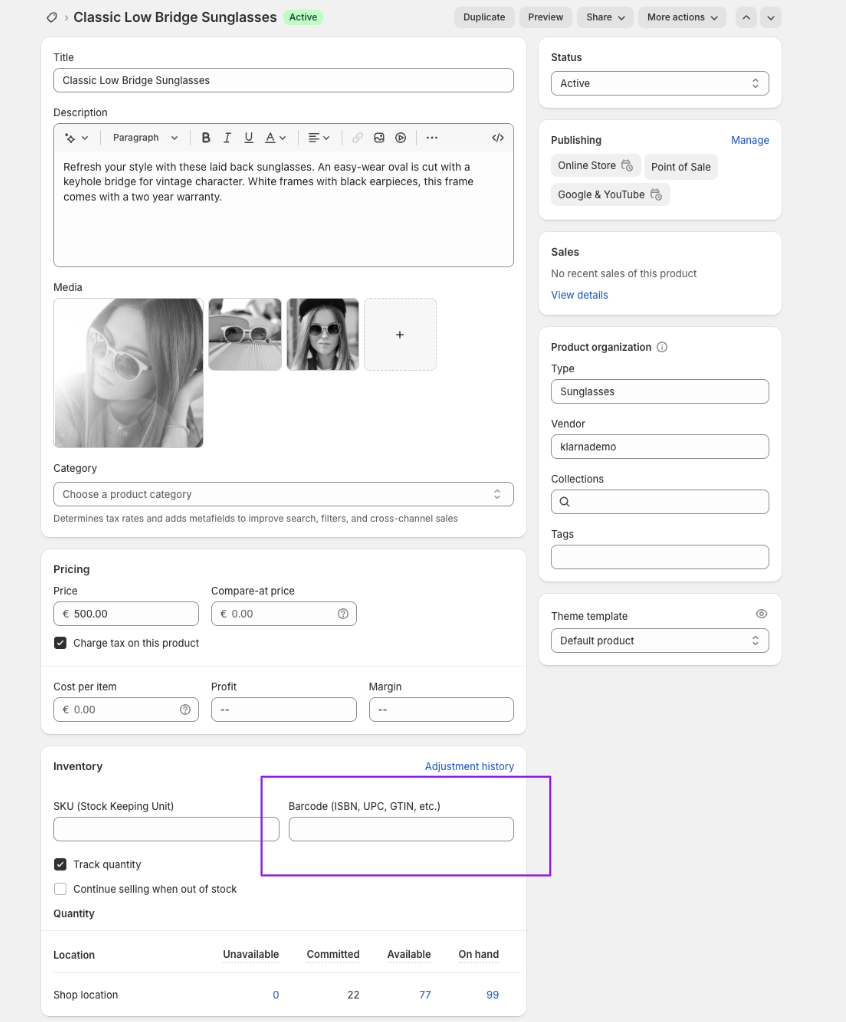The image size is (846, 1022).
Task: Enable Continue selling when out of stock
Action: coord(61,889)
